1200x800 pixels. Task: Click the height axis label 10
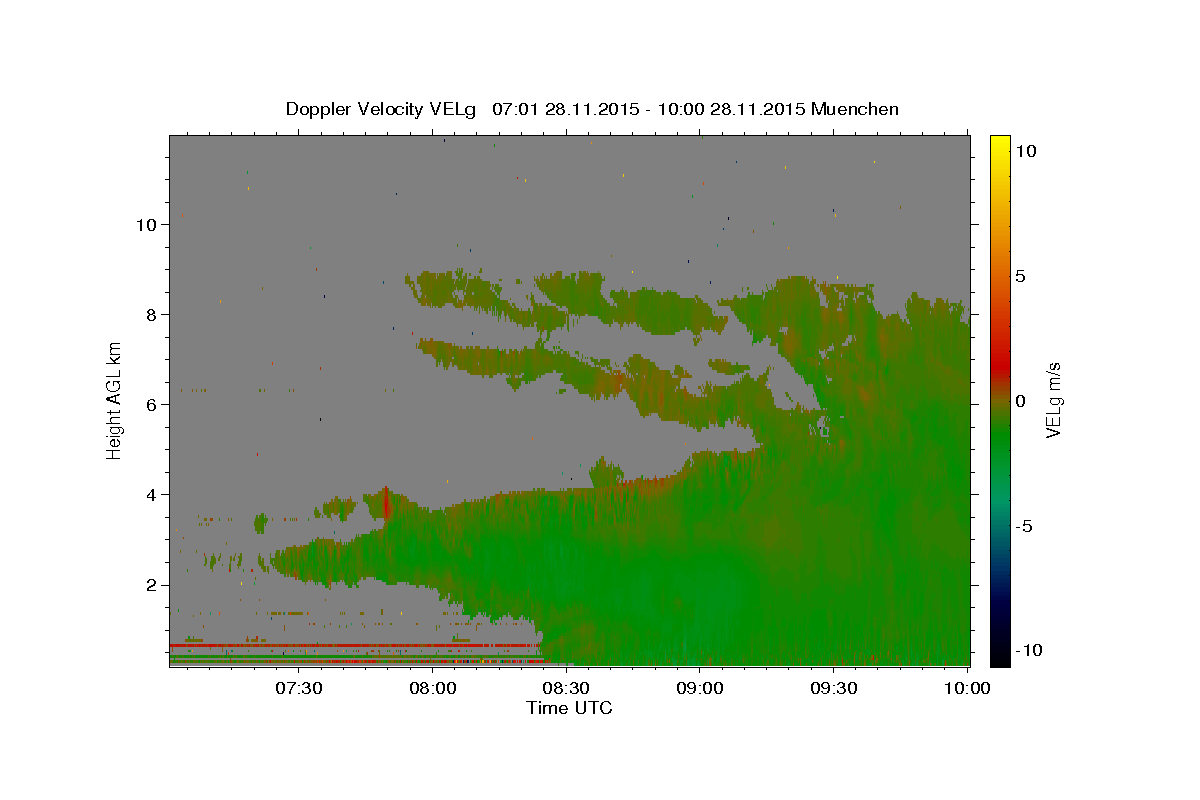pos(147,225)
